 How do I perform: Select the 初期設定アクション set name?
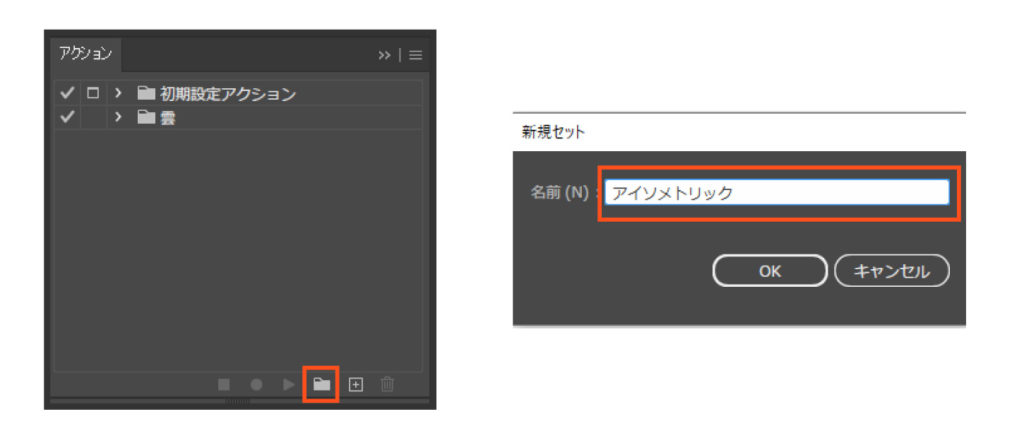tap(228, 94)
